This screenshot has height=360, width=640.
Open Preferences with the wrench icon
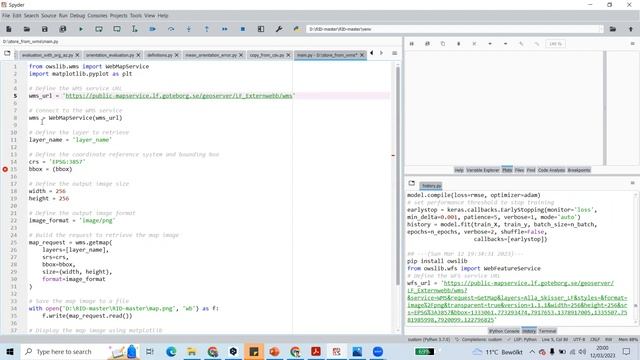click(x=279, y=29)
